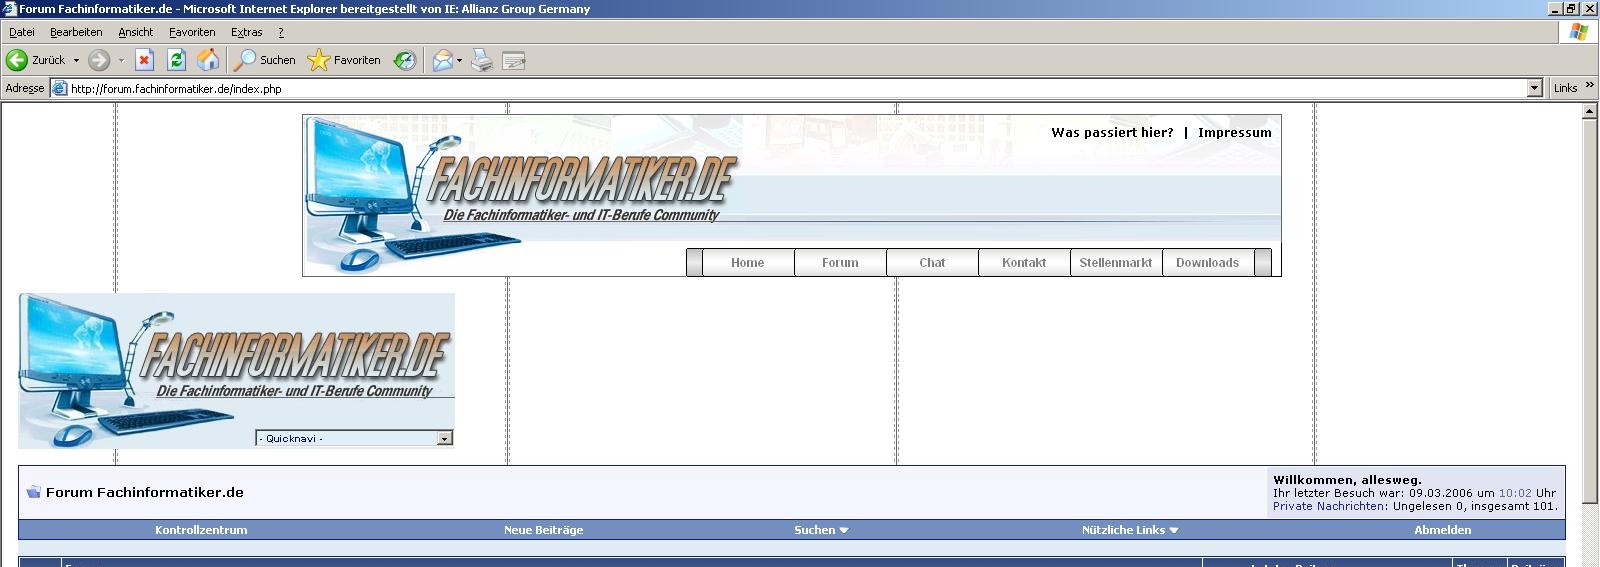Click the 10:02 last-visit time
Image resolution: width=1600 pixels, height=567 pixels.
(1515, 493)
